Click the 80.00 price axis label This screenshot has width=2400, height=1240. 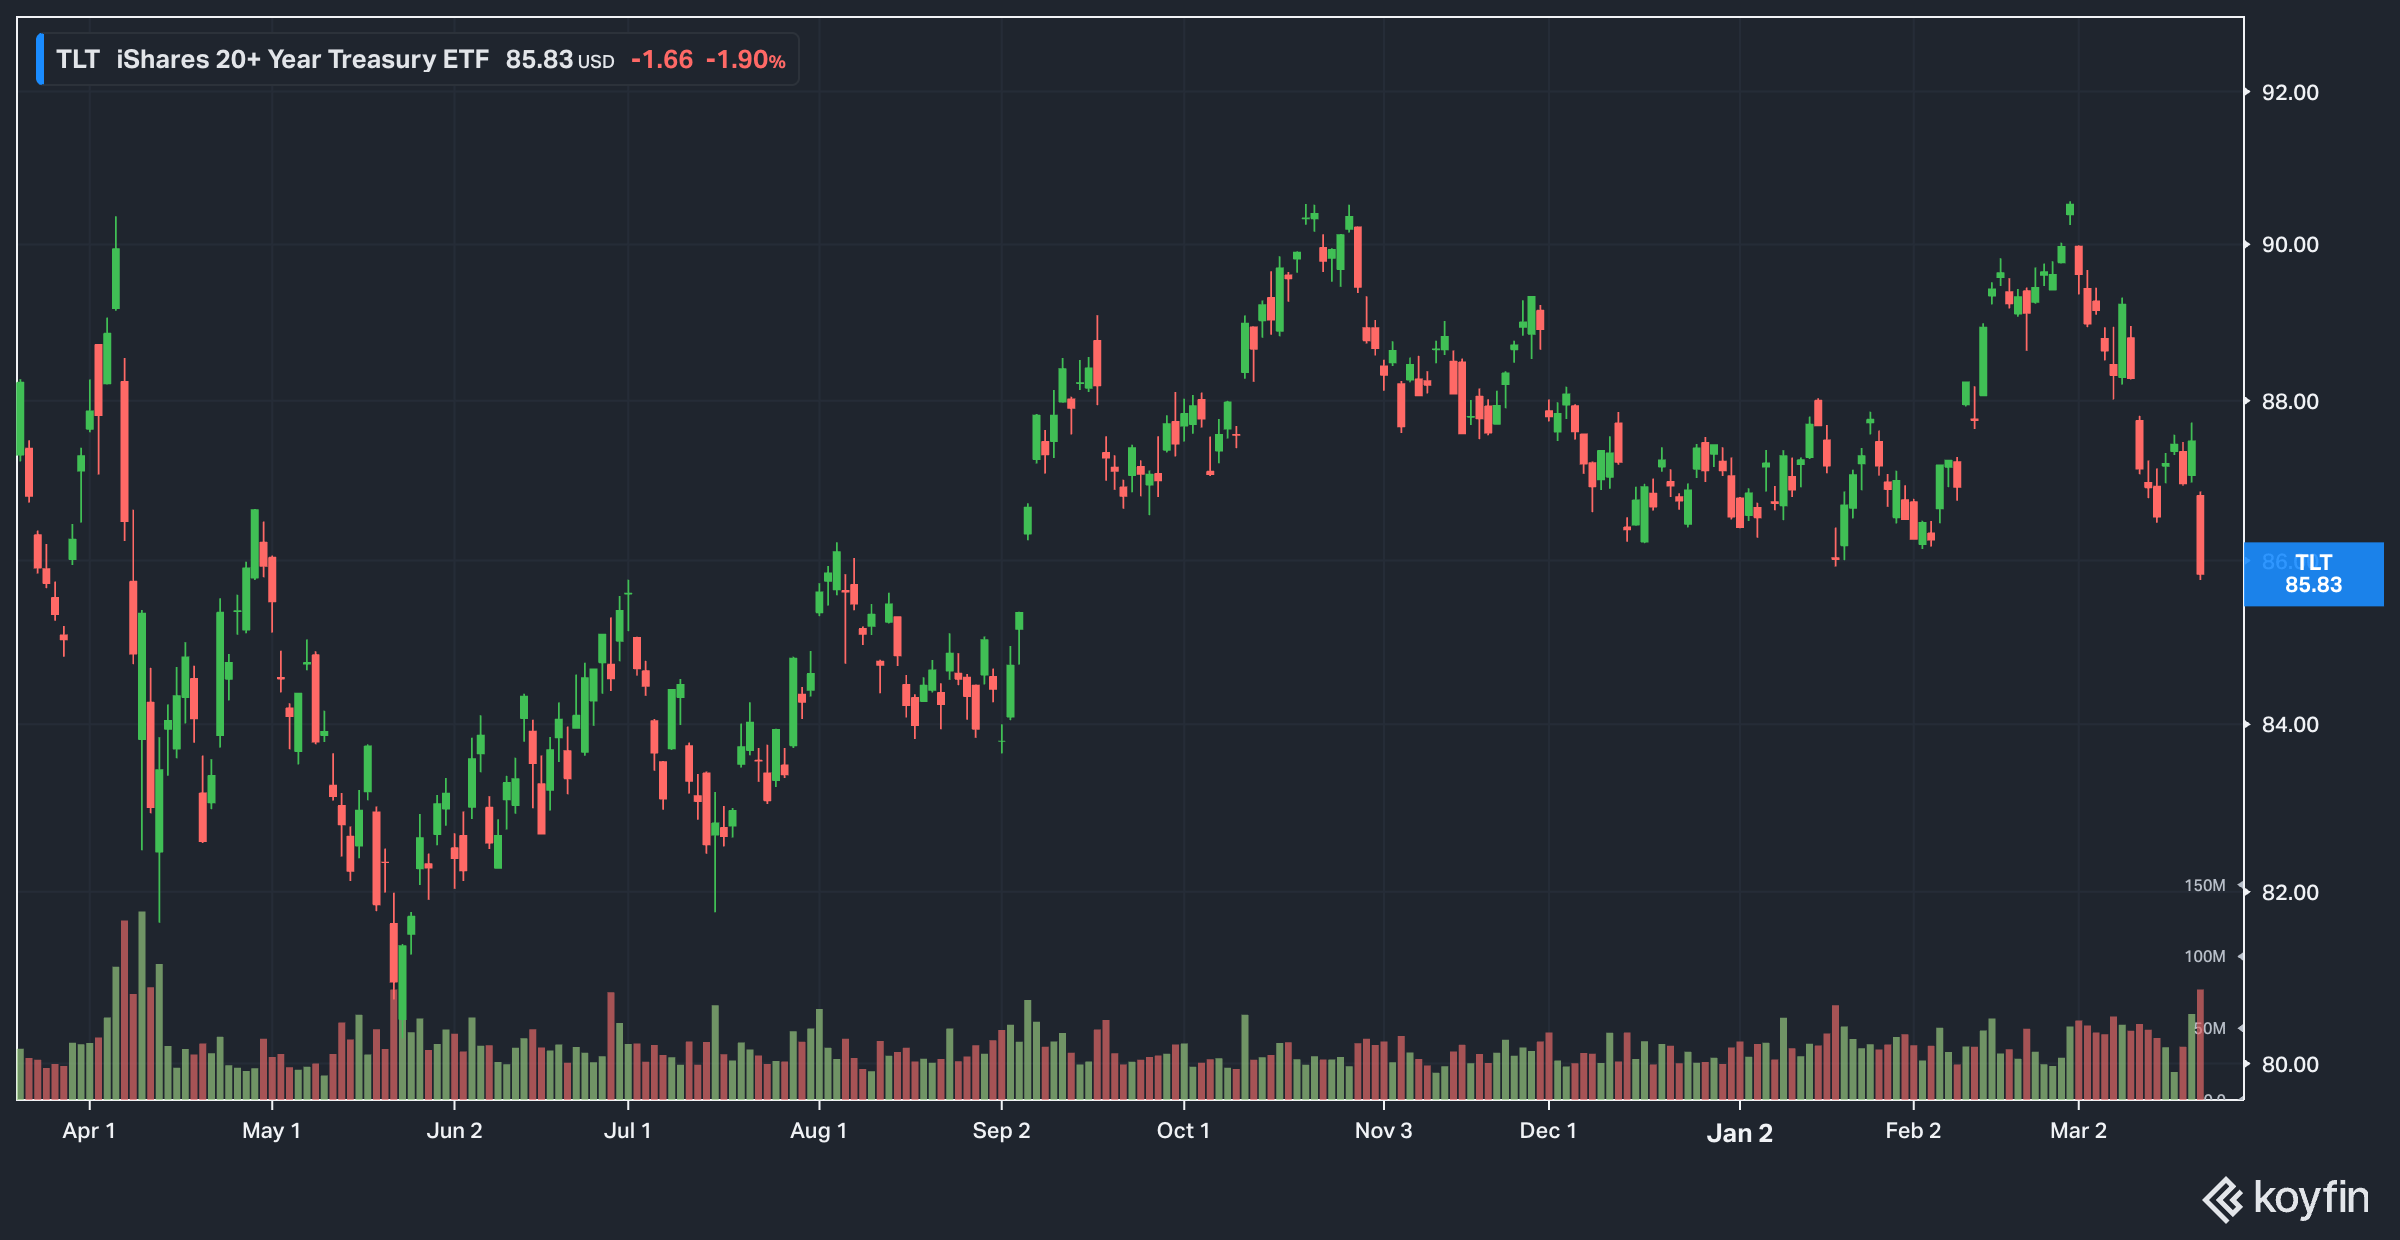(x=2290, y=1065)
